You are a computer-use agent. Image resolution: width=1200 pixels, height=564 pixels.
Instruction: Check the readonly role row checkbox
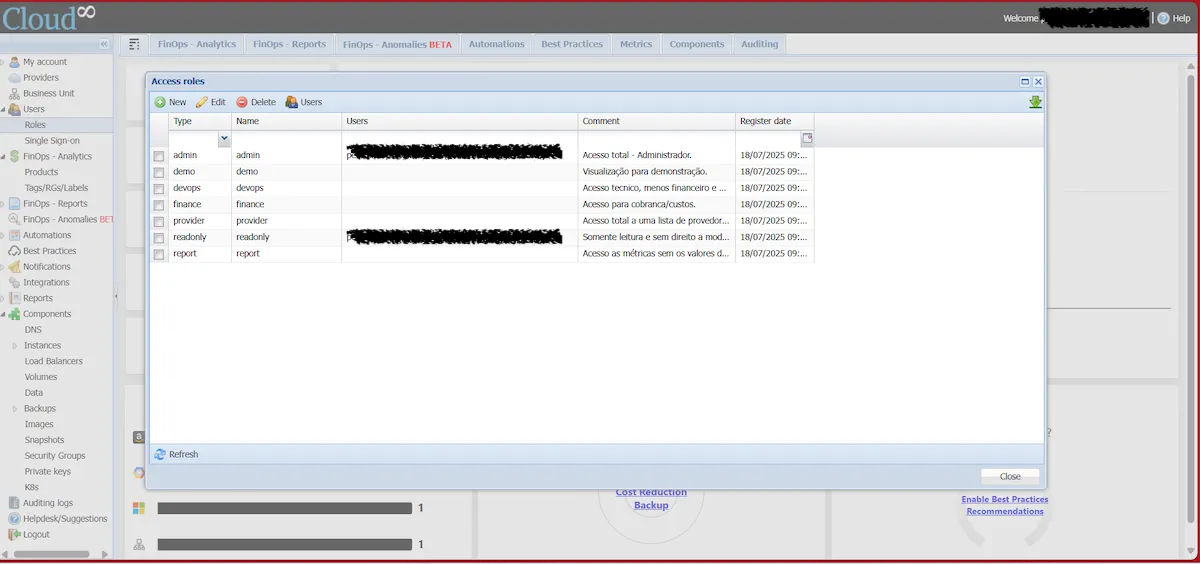(x=159, y=238)
